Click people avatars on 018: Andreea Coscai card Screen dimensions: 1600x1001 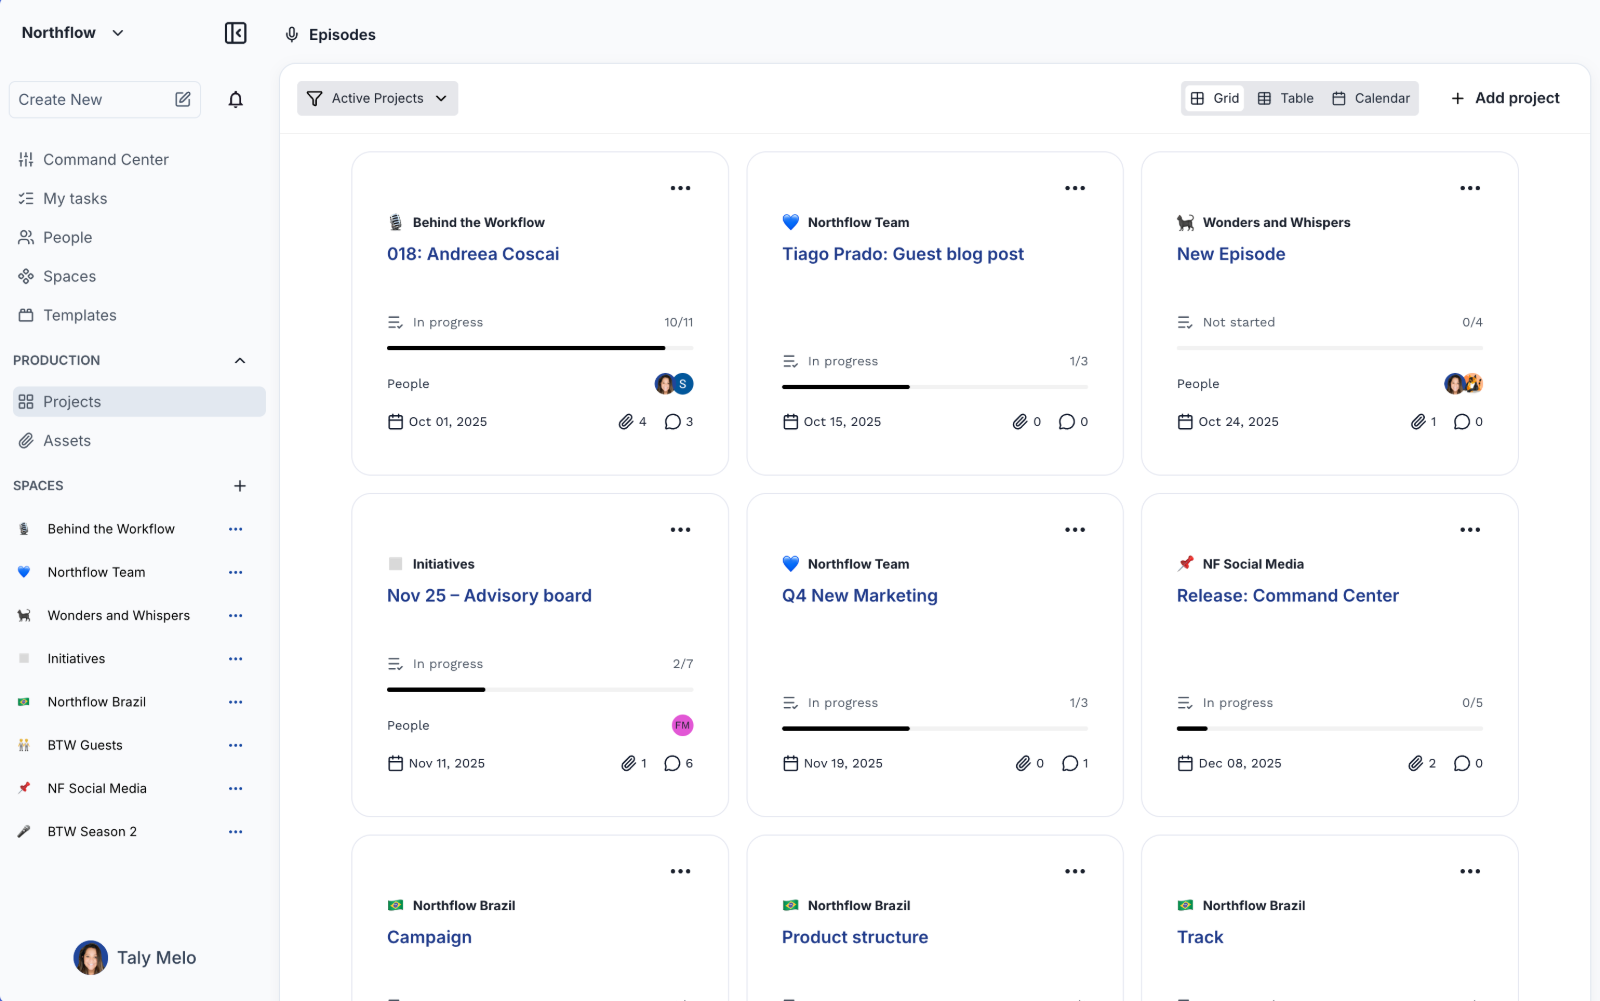[674, 384]
